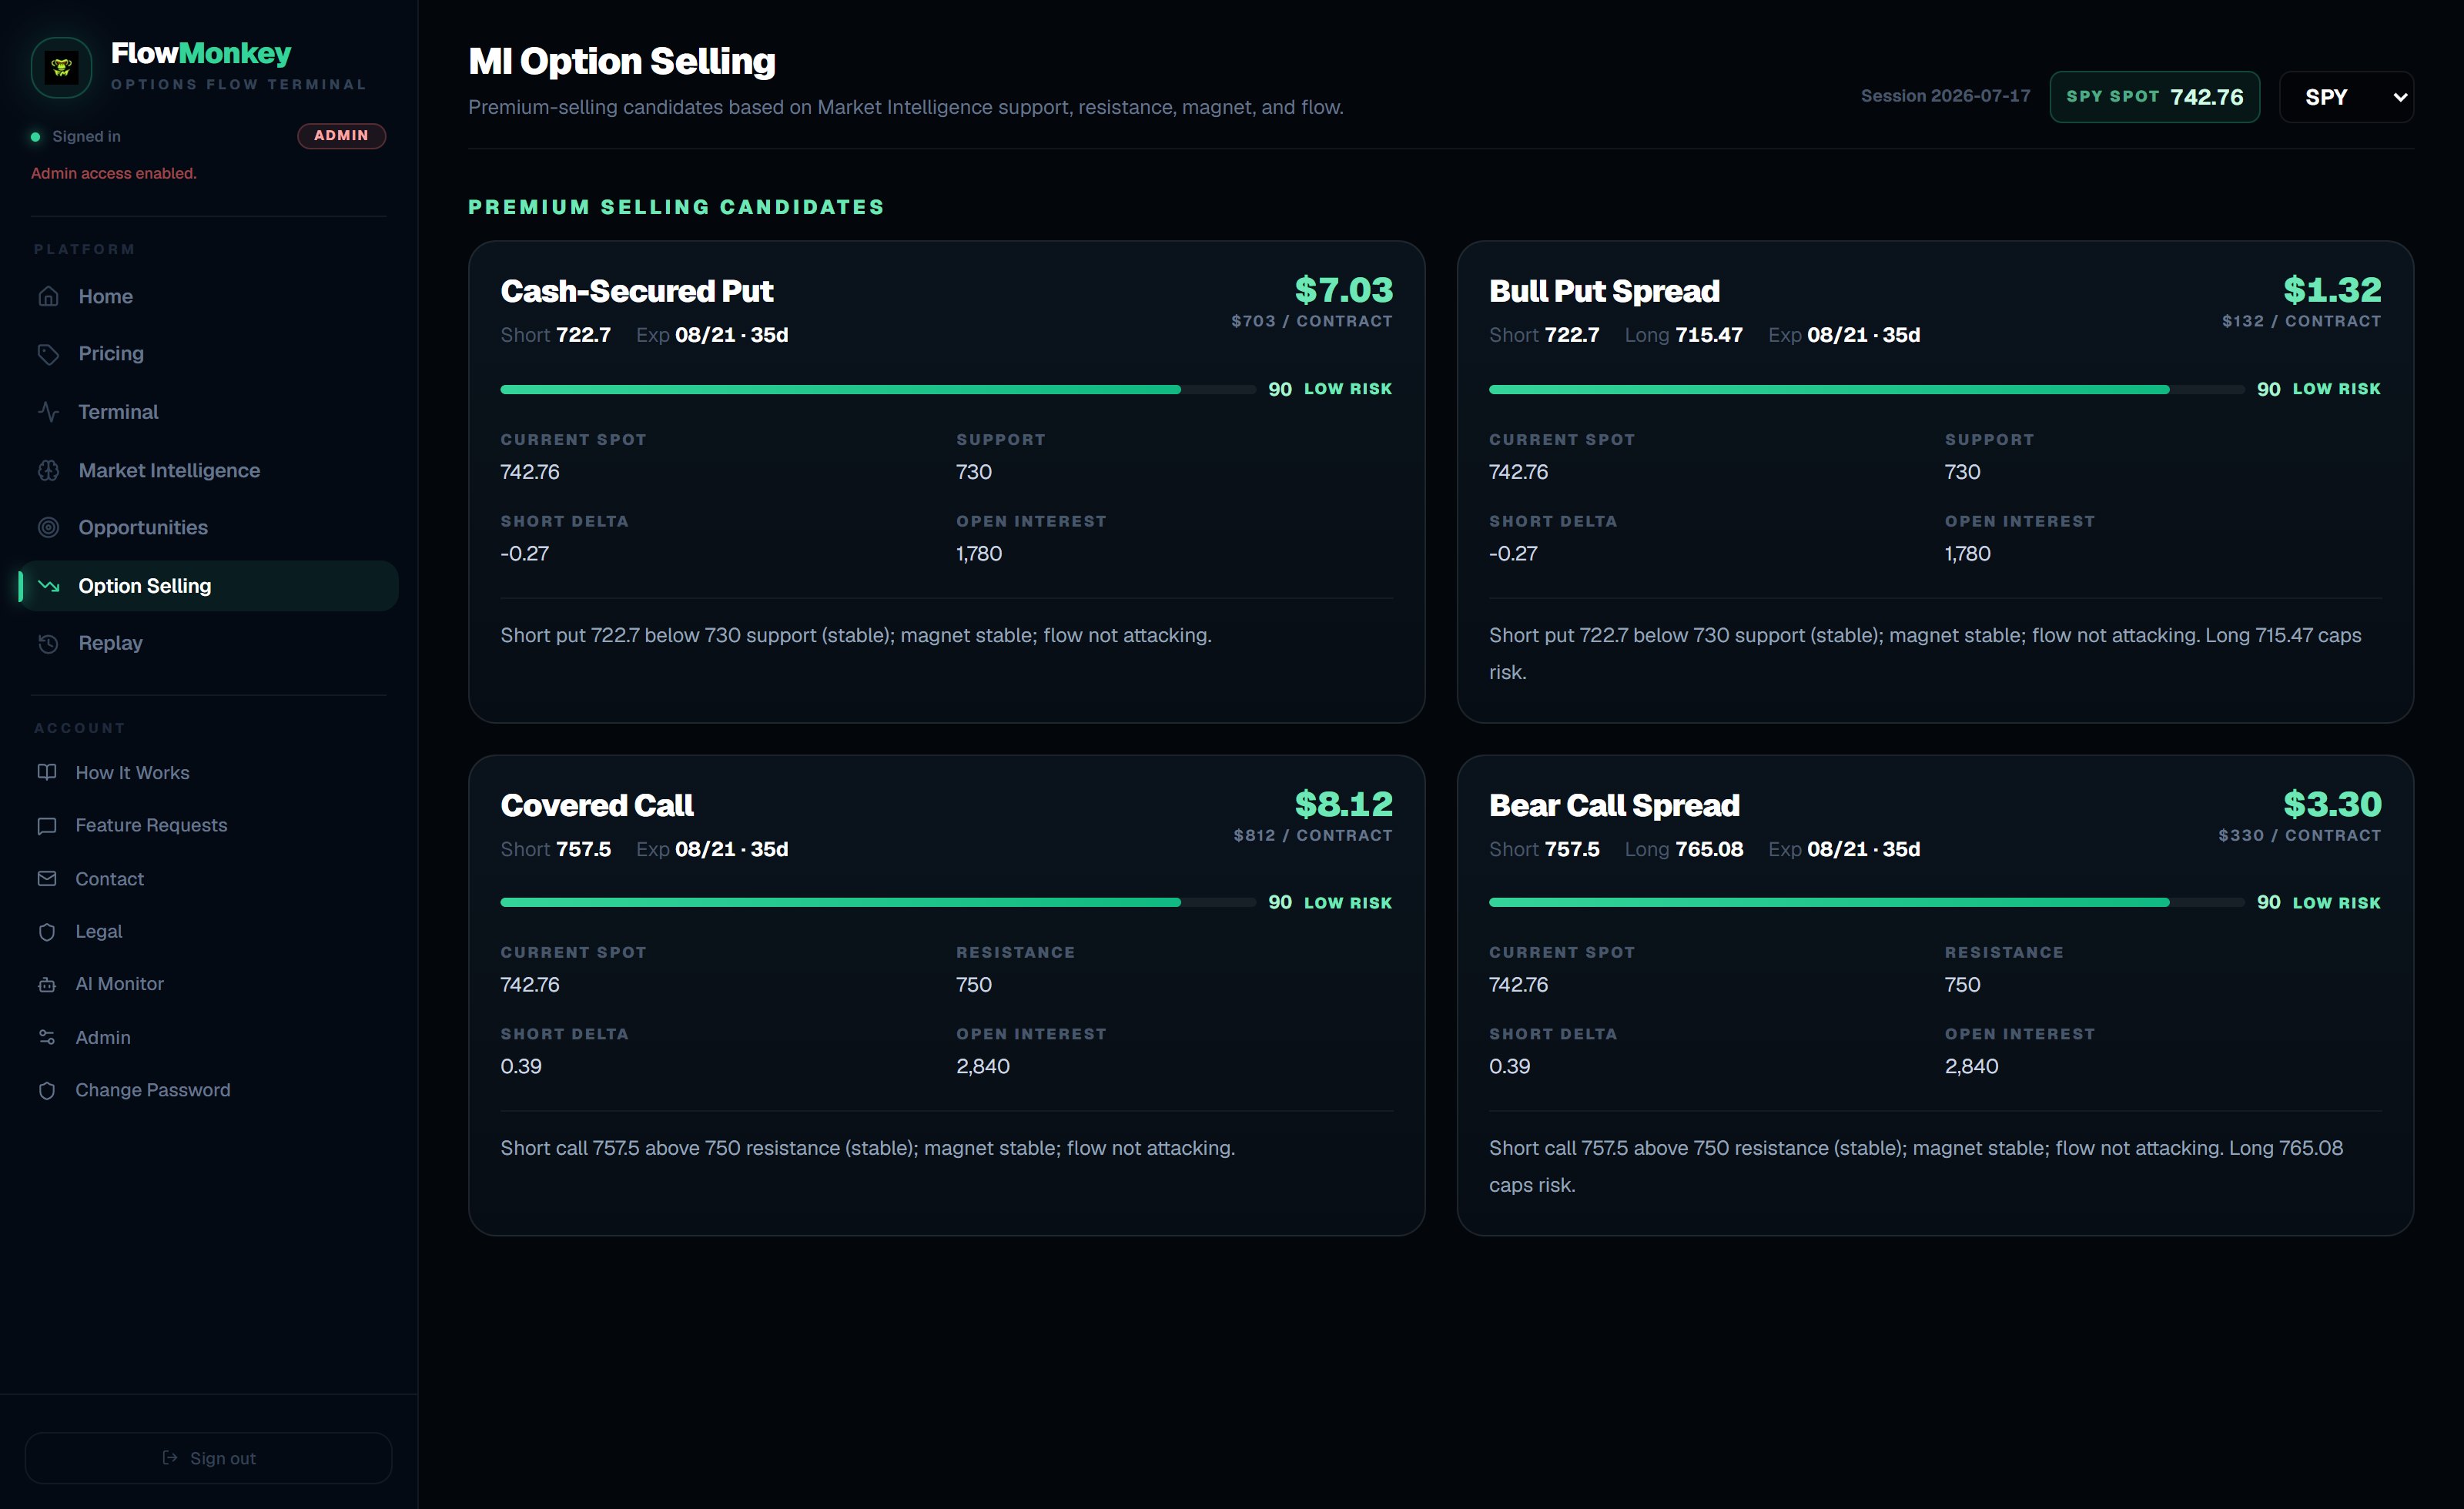Click the green signed-in status dot

tap(36, 137)
